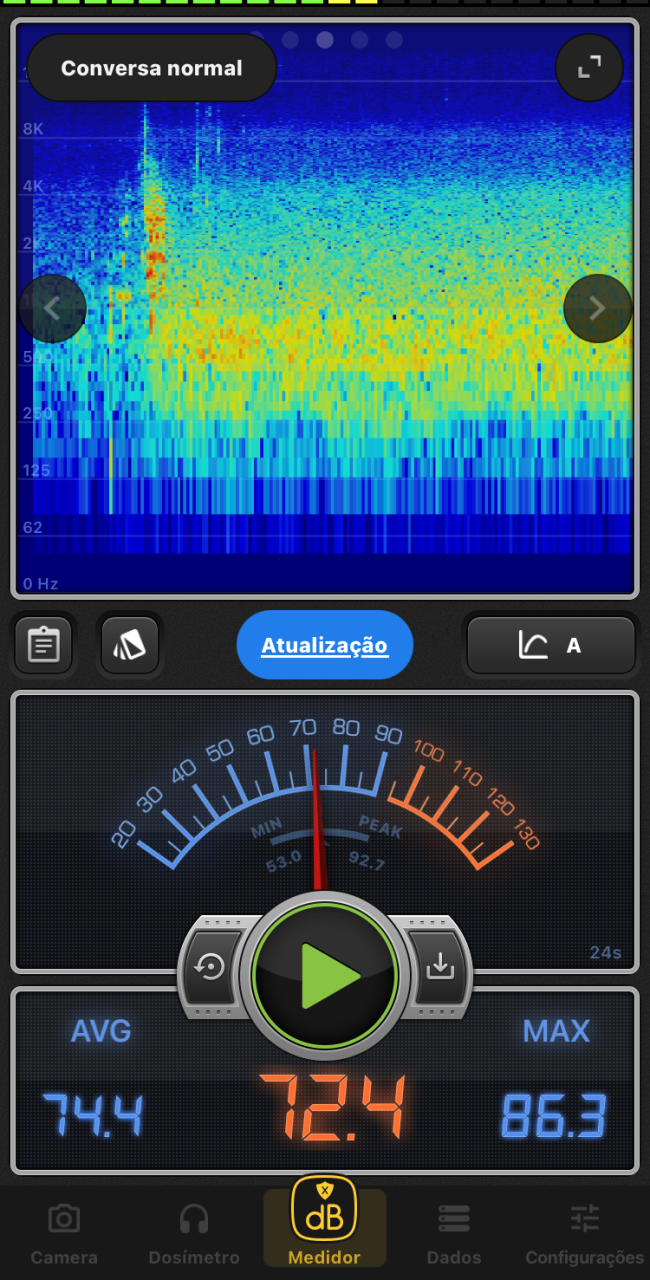The width and height of the screenshot is (650, 1280).
Task: Tap the theme cards icon
Action: [x=129, y=645]
